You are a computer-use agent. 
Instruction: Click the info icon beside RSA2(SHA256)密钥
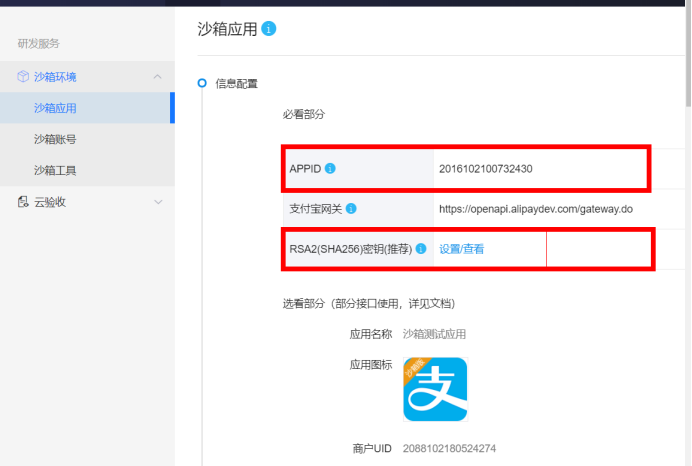coord(421,248)
